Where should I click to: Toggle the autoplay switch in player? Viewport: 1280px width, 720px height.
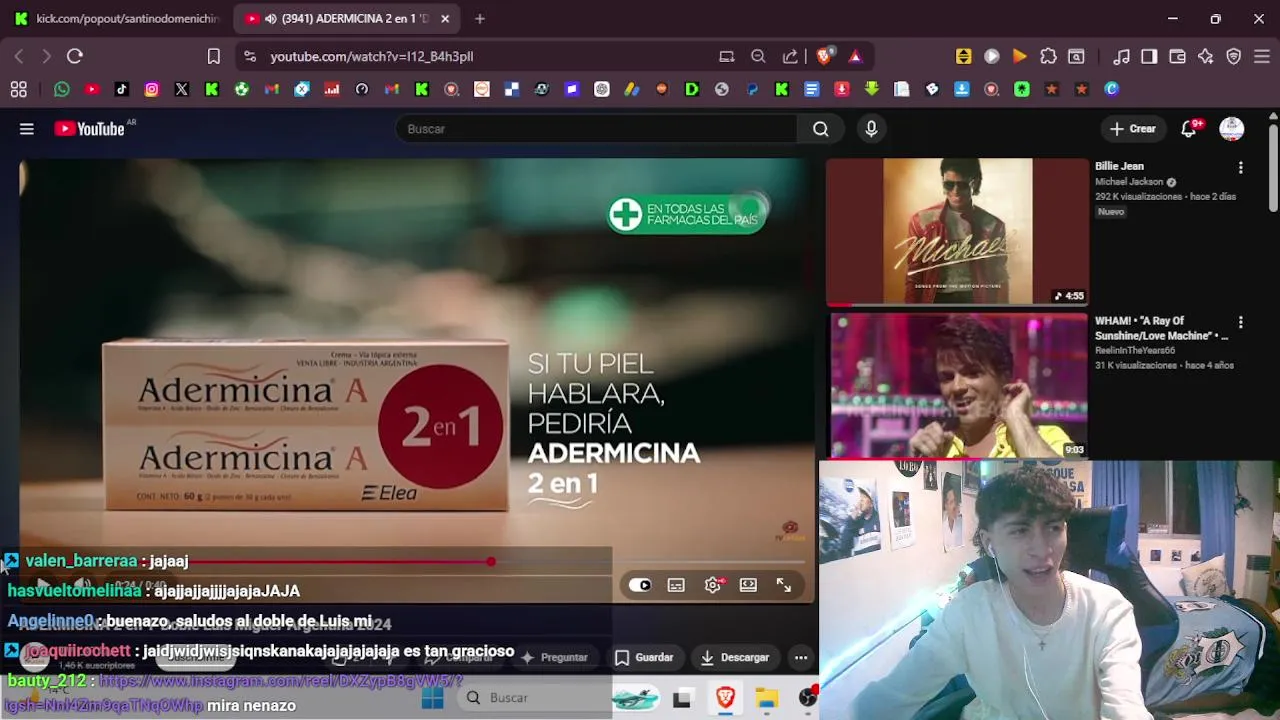click(x=640, y=585)
